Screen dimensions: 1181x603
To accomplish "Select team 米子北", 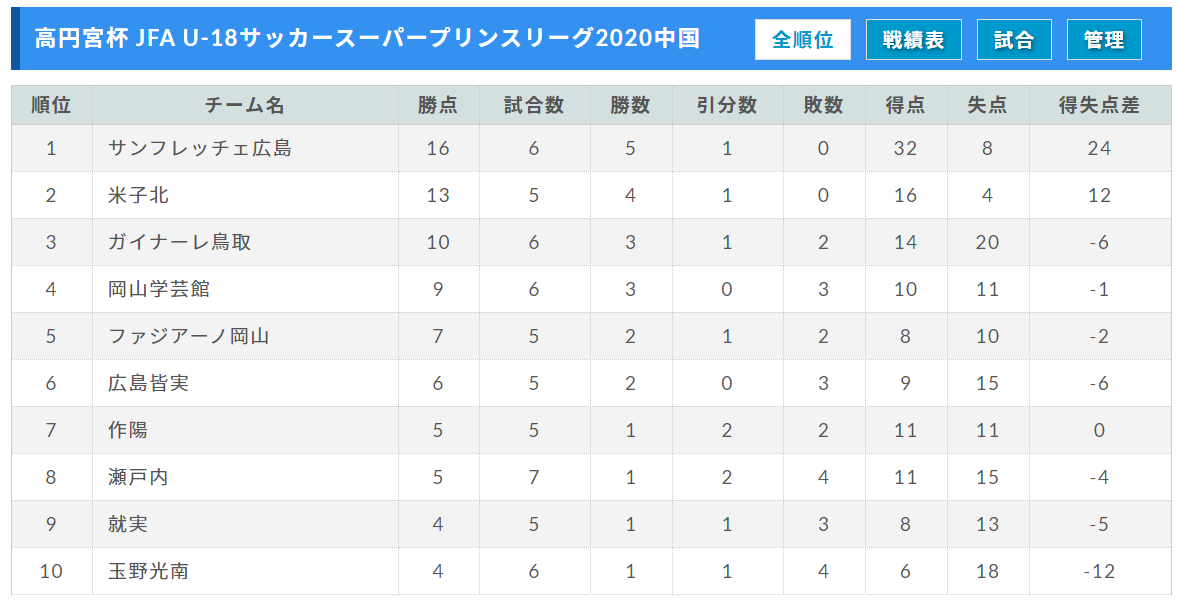I will click(x=138, y=196).
